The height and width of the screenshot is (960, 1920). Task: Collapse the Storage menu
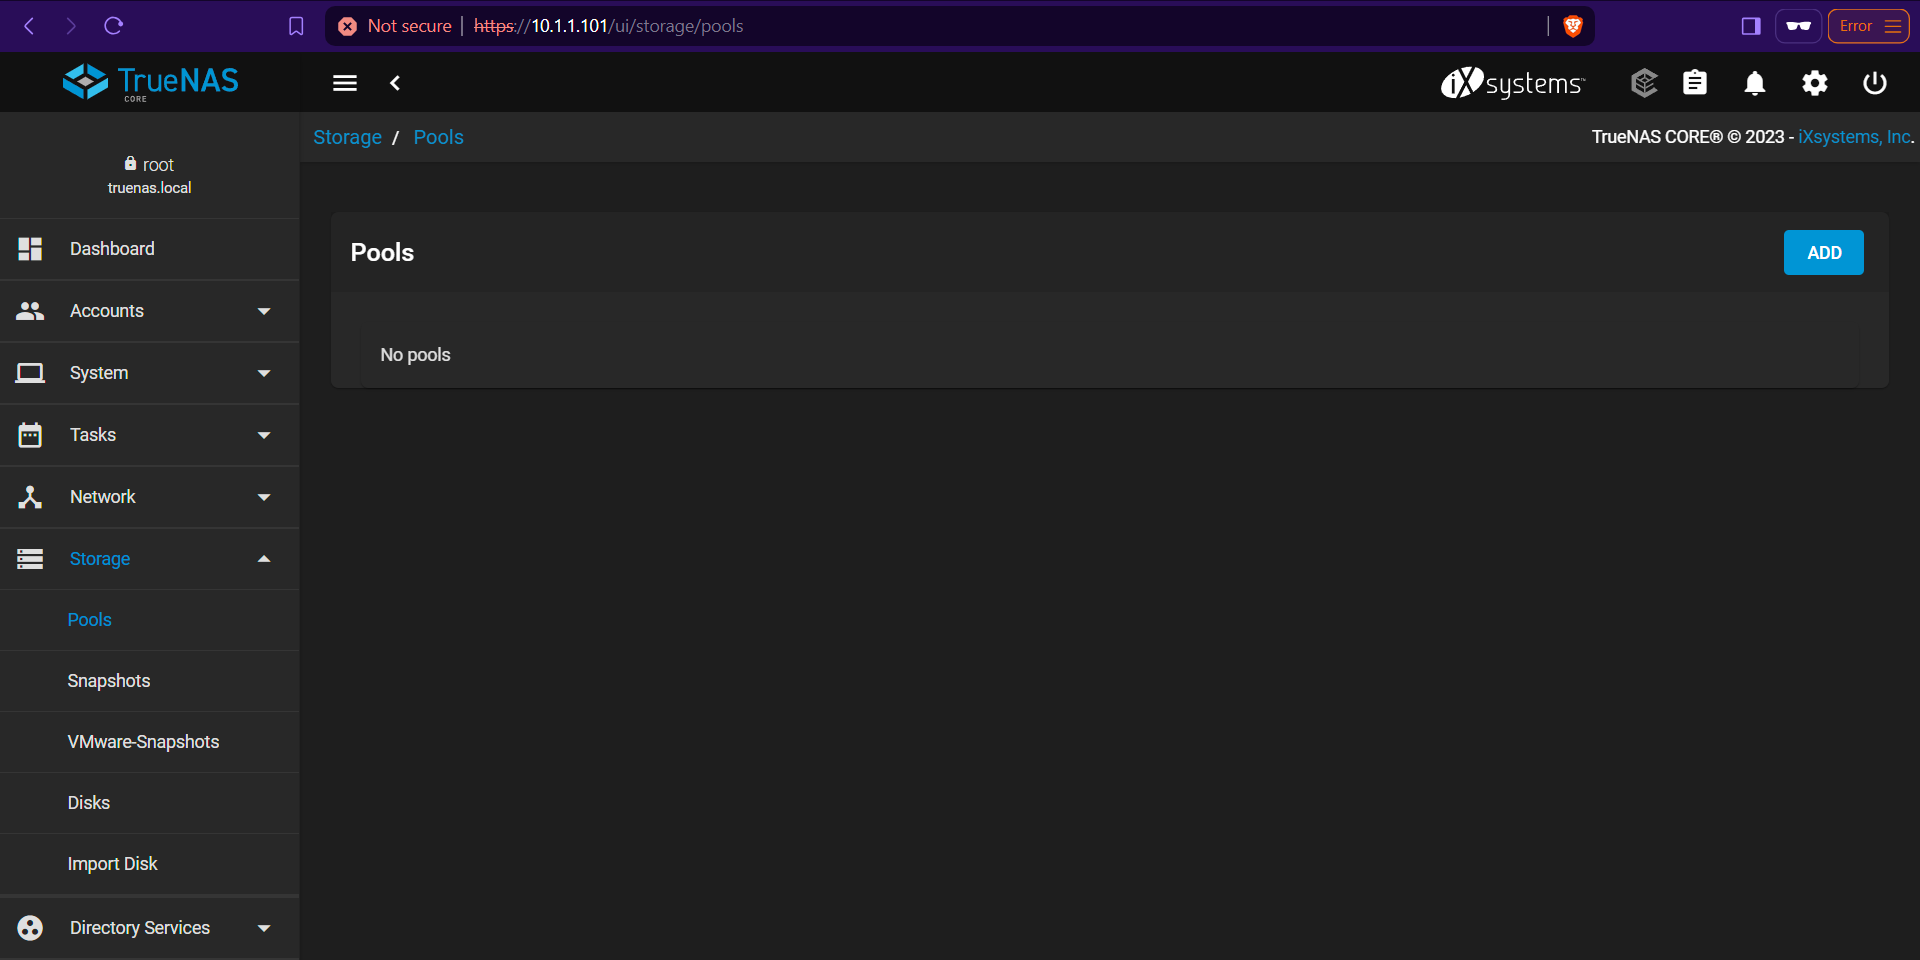150,559
